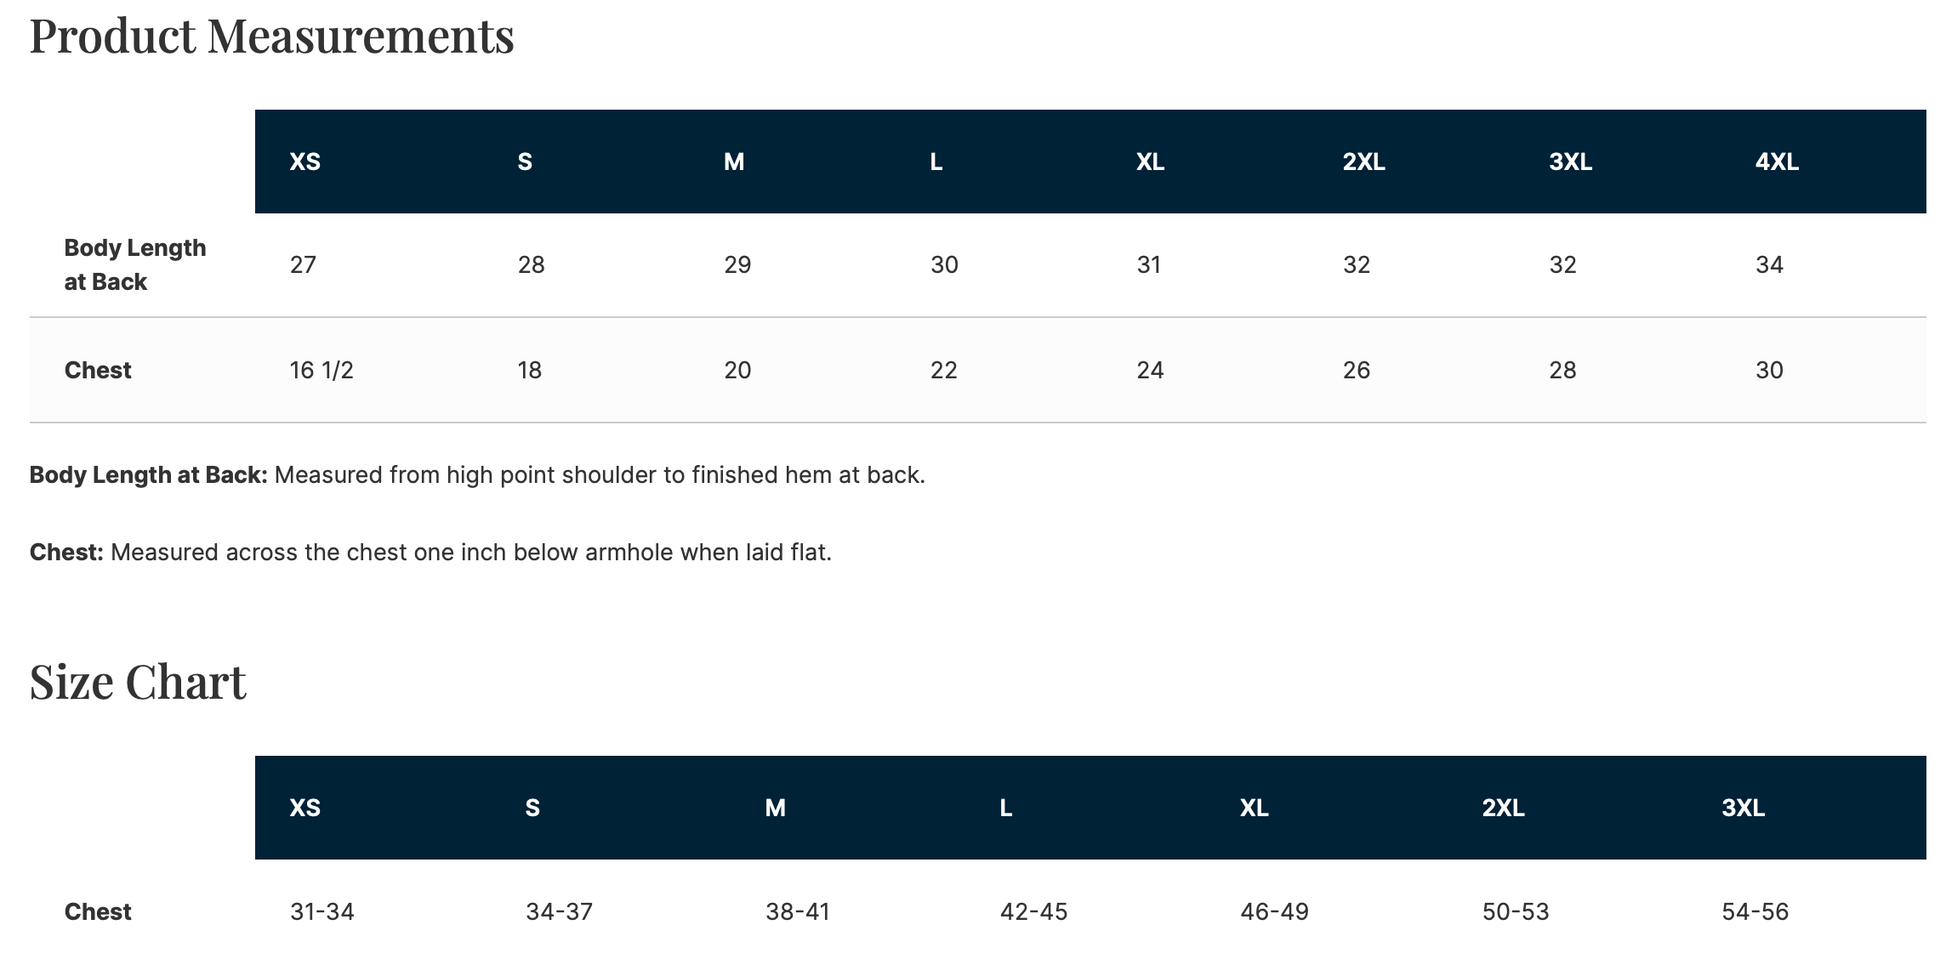Select the 31-34 chest range cell
The width and height of the screenshot is (1946, 959).
[322, 912]
